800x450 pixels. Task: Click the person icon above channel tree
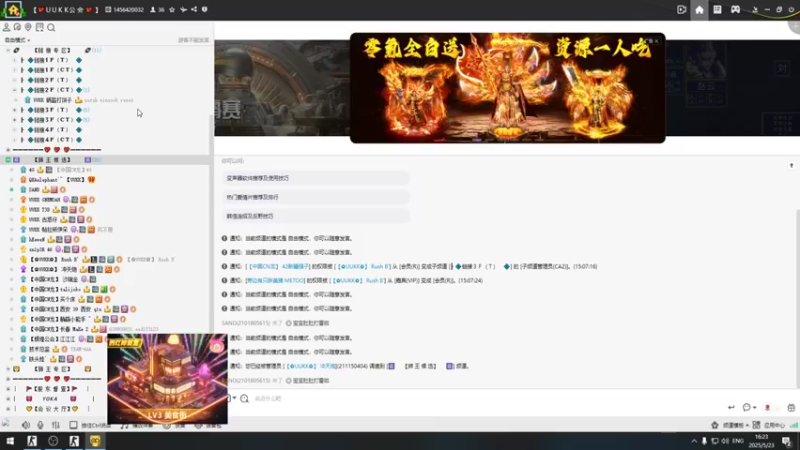click(x=7, y=27)
